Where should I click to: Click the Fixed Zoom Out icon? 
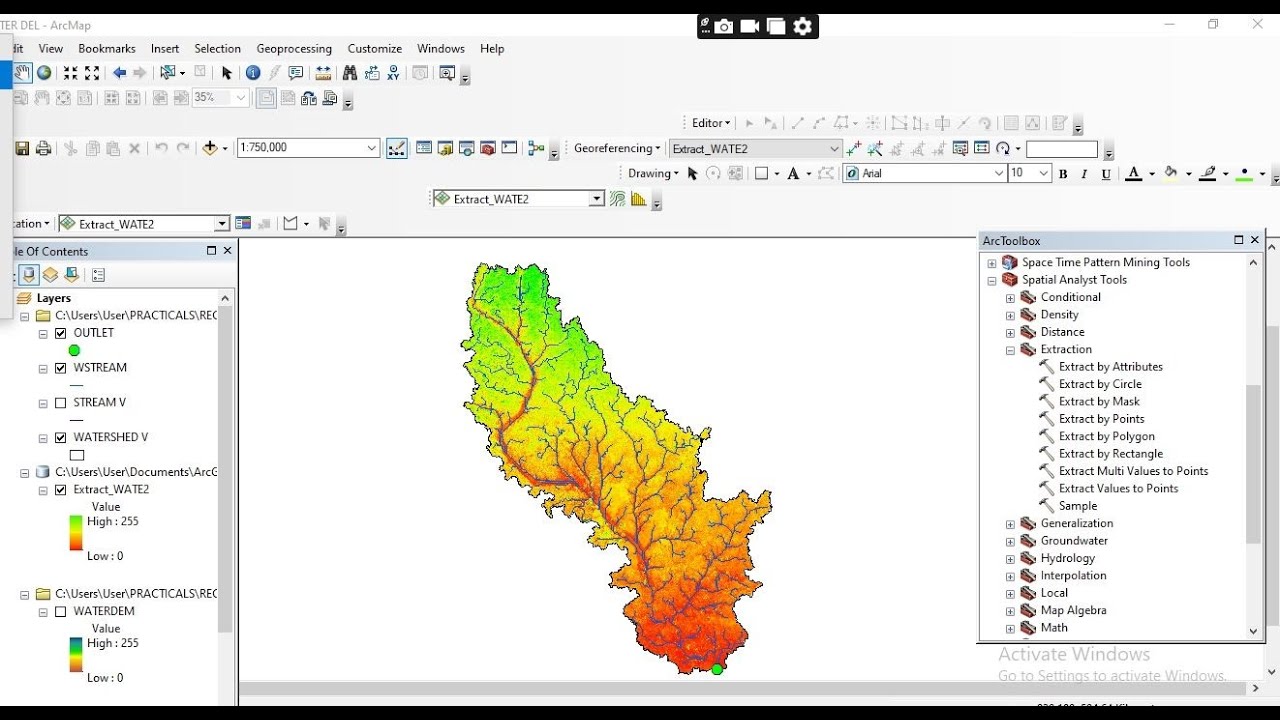point(92,73)
